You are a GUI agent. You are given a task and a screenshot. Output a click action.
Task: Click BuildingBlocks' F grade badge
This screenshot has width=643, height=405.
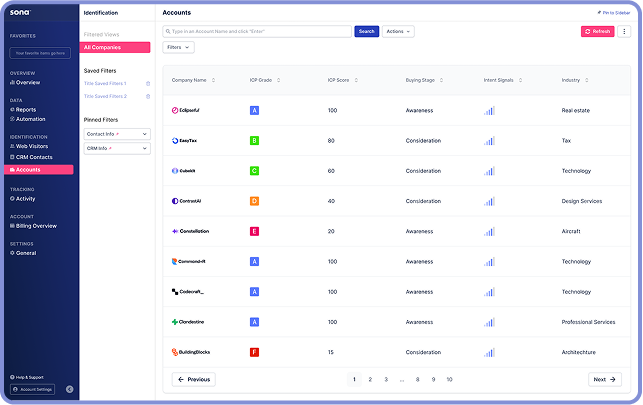[254, 352]
